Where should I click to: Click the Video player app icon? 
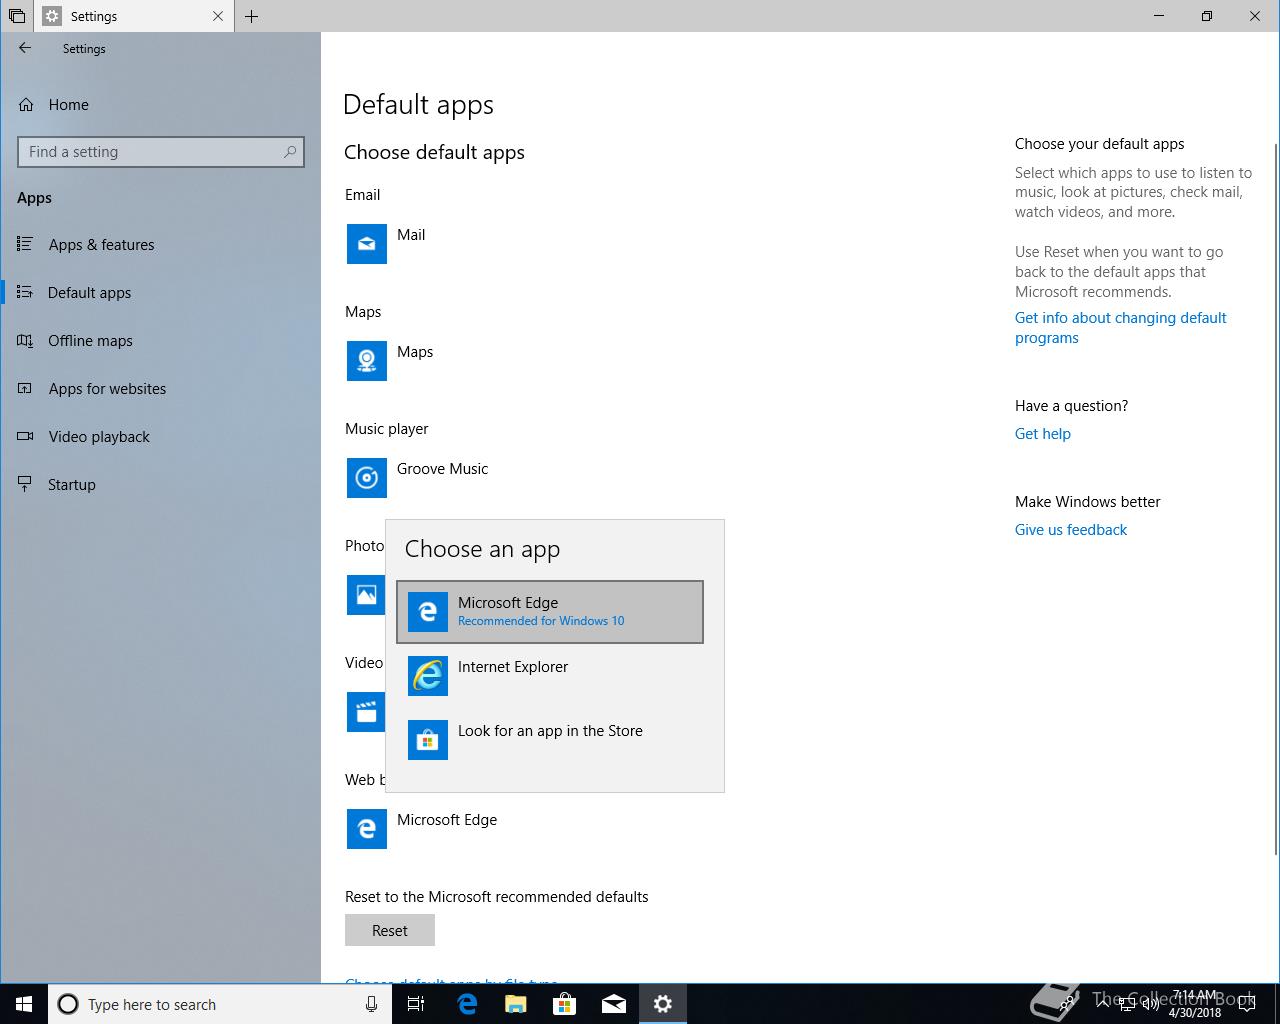tap(366, 712)
